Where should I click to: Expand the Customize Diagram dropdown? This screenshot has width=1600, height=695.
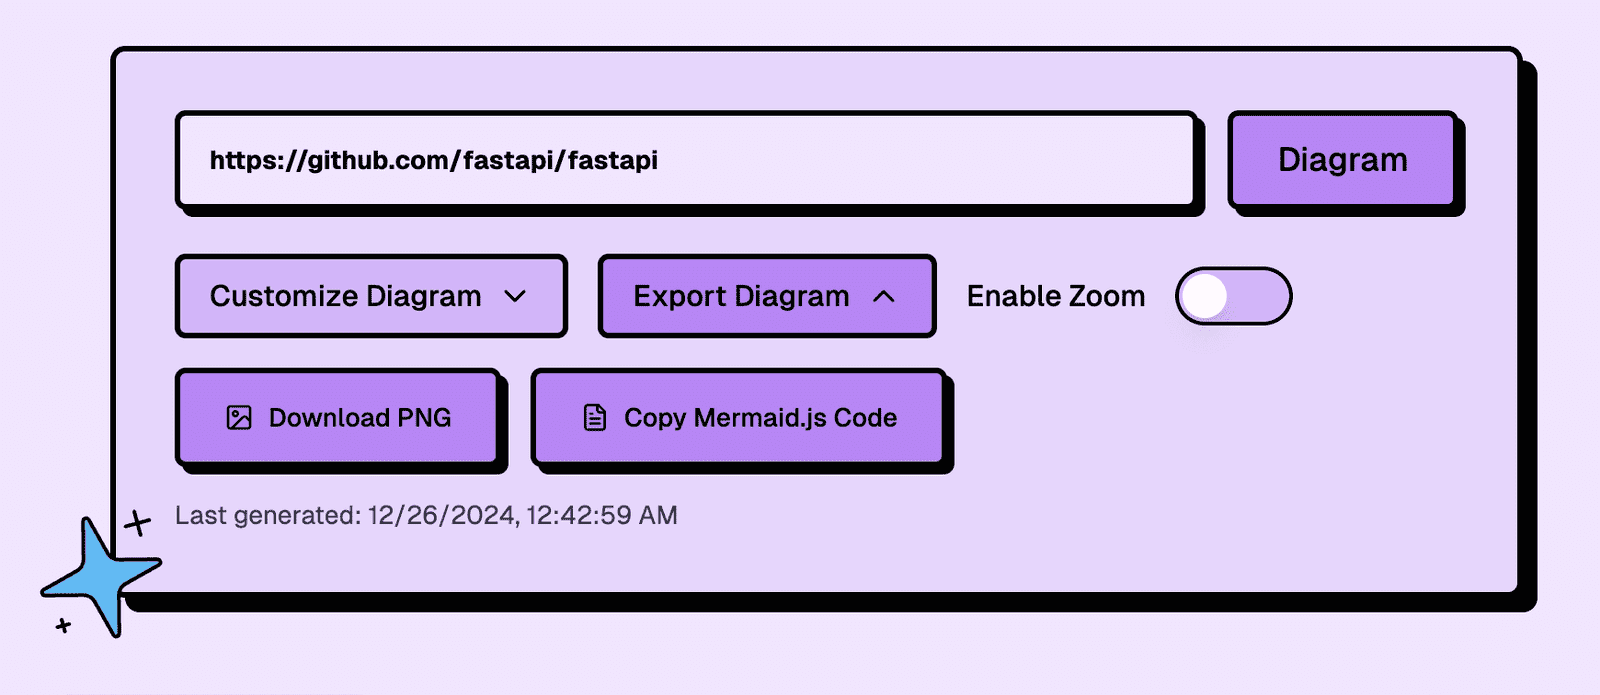click(x=370, y=296)
